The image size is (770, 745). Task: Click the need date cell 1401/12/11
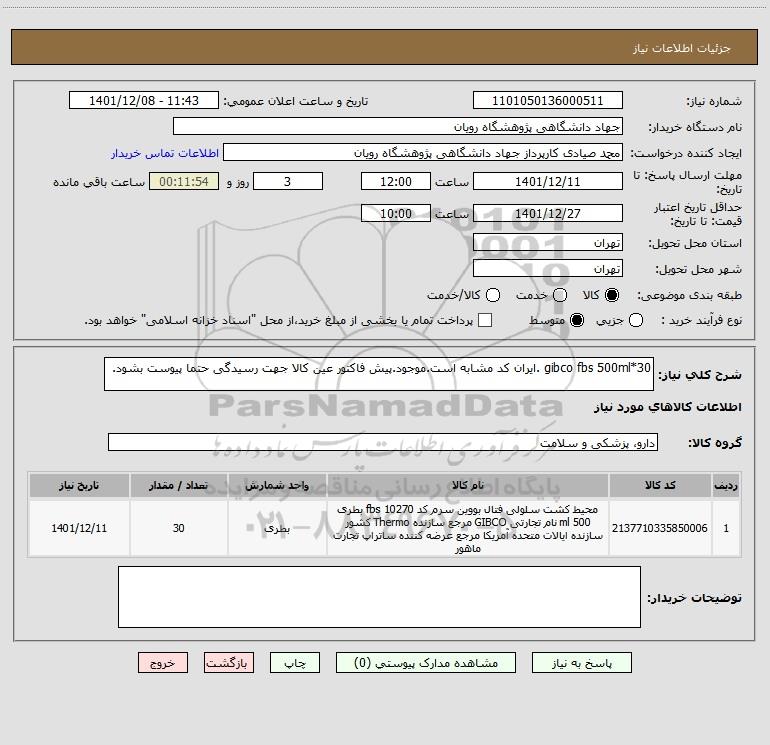pyautogui.click(x=79, y=528)
